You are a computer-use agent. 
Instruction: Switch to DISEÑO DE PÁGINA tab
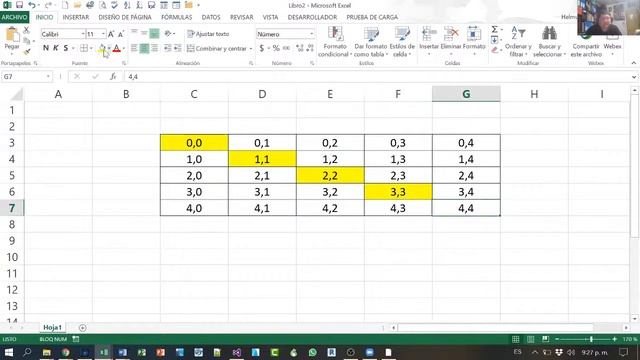125,17
